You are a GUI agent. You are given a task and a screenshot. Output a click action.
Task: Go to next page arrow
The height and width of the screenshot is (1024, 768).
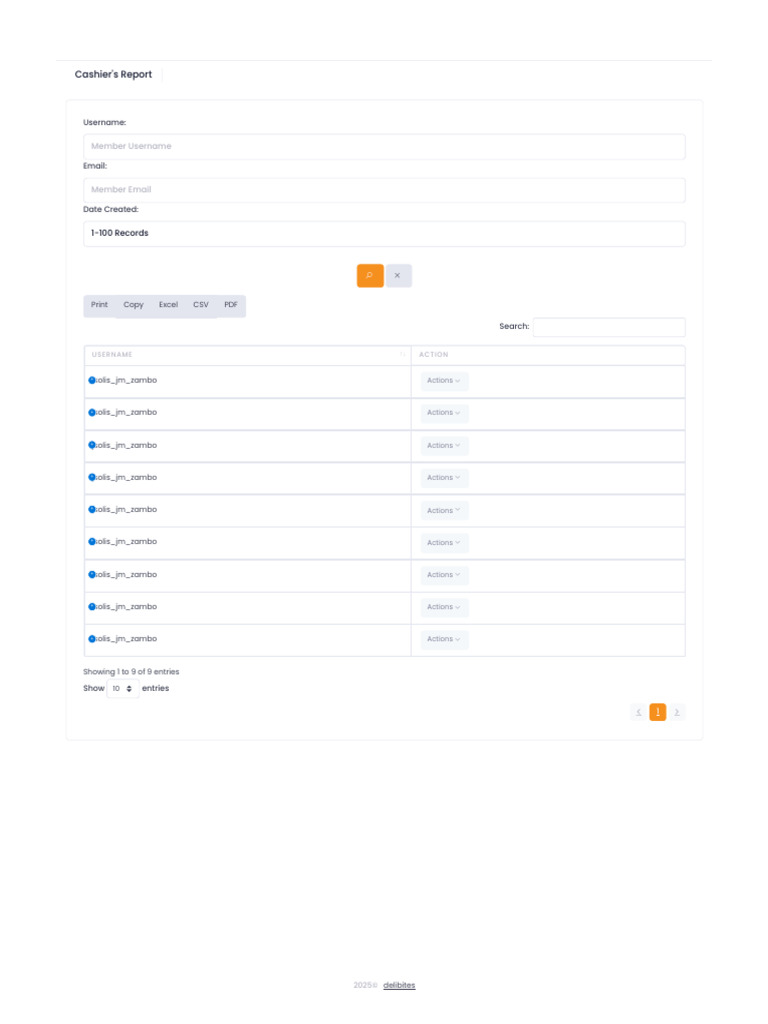[677, 712]
